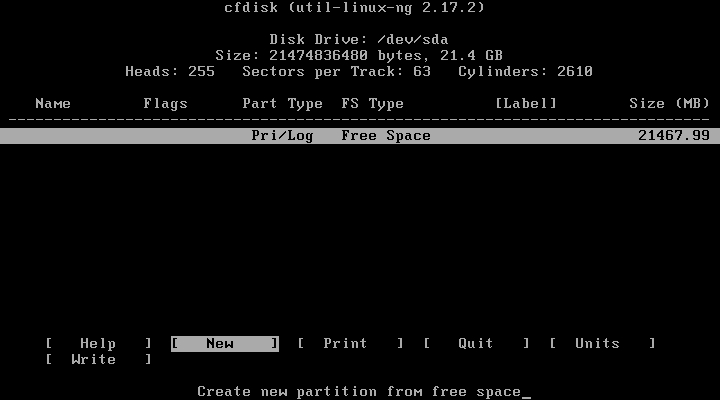Viewport: 720px width, 400px height.
Task: Click the Flags column header
Action: tap(166, 104)
